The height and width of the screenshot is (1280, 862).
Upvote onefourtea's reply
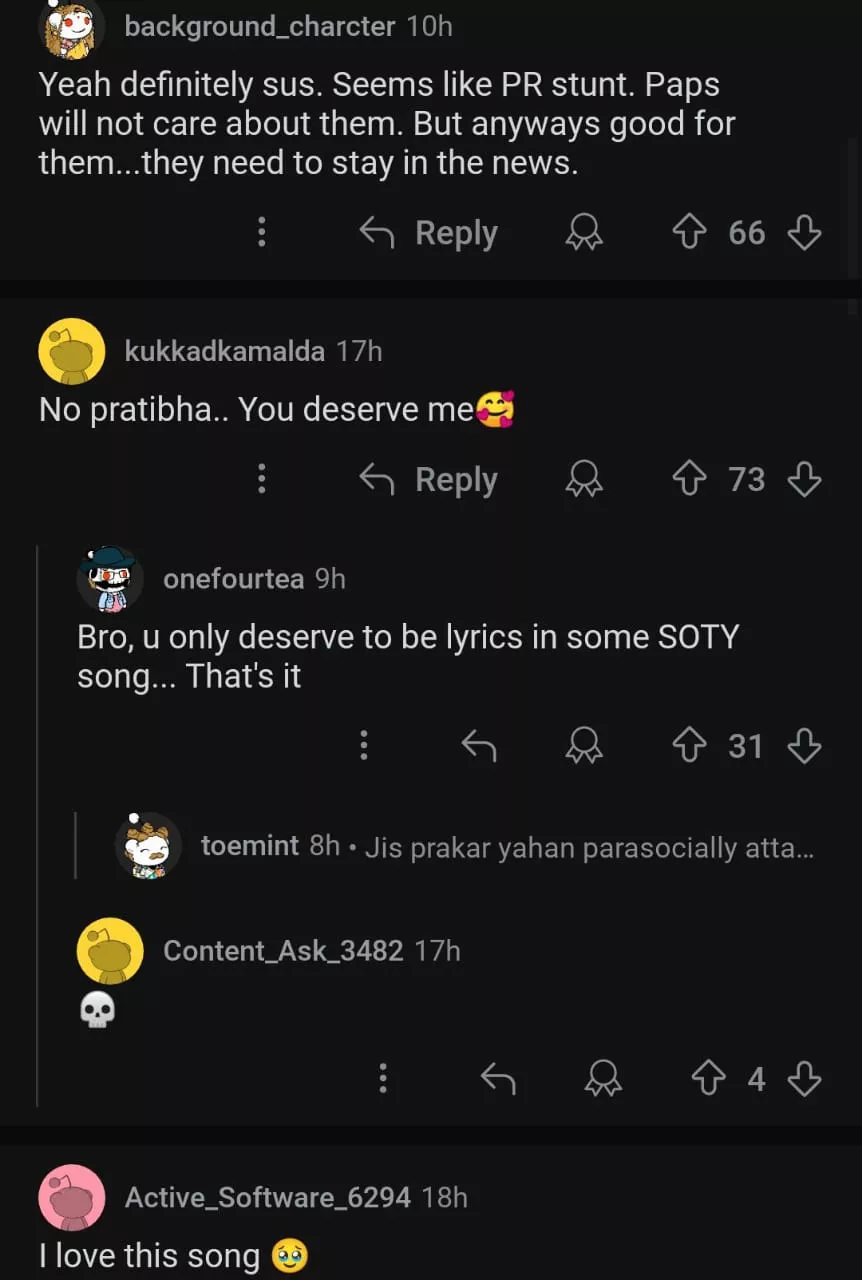690,746
